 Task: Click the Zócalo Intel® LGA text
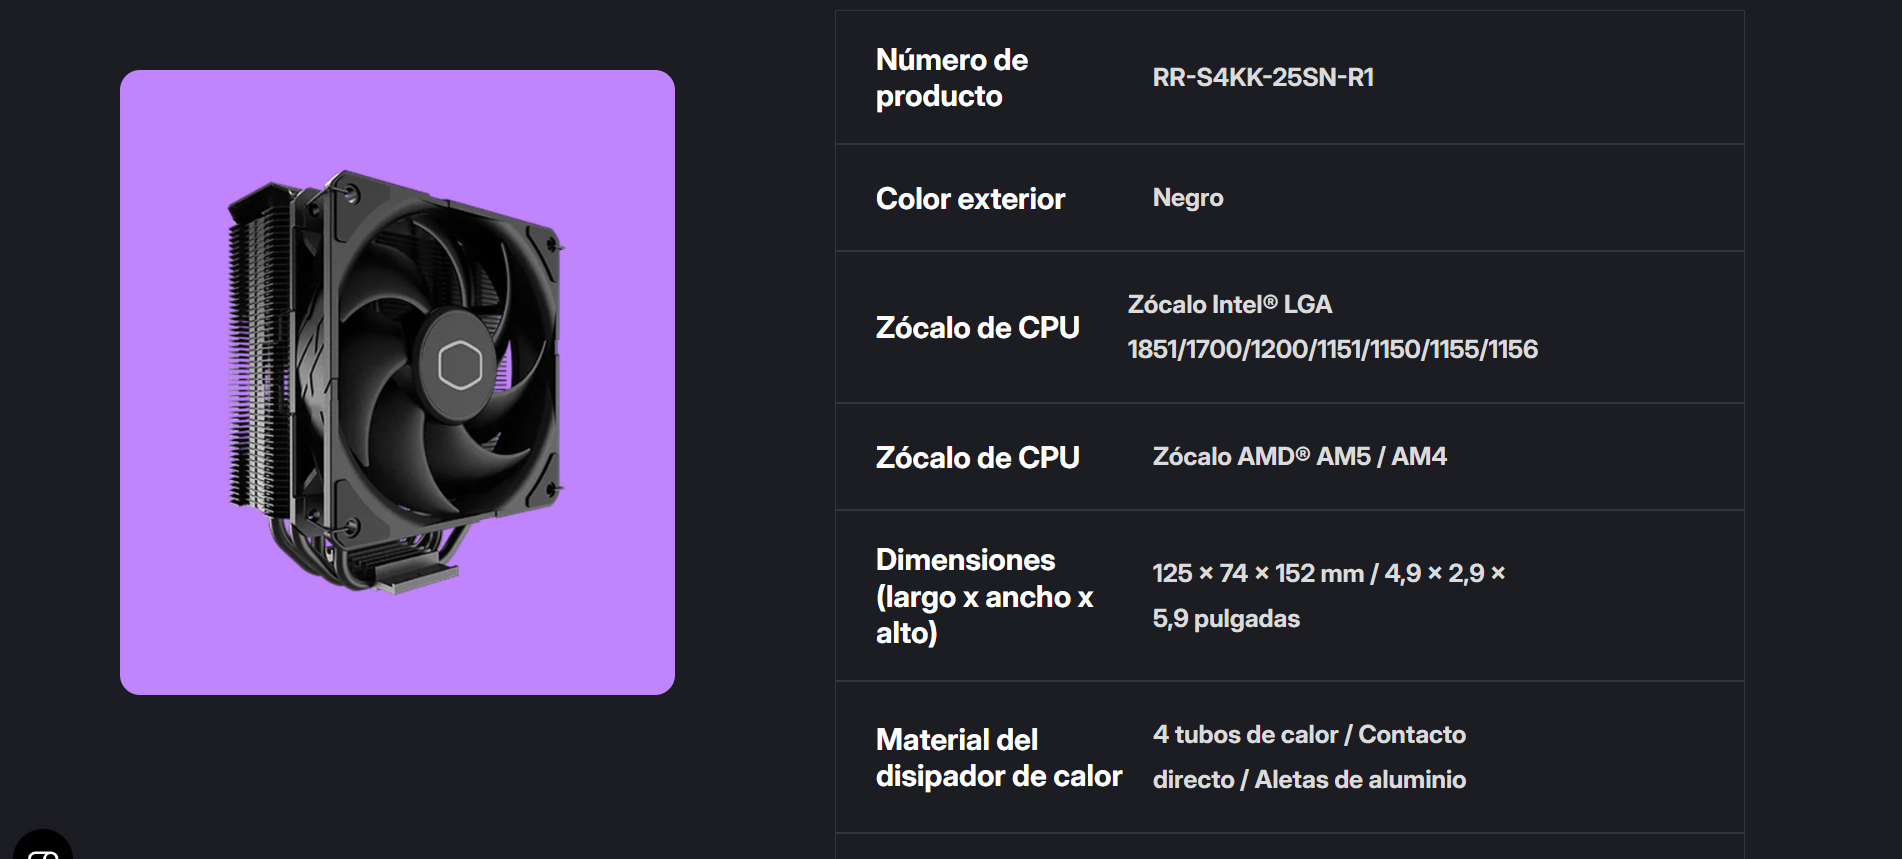click(x=1230, y=304)
